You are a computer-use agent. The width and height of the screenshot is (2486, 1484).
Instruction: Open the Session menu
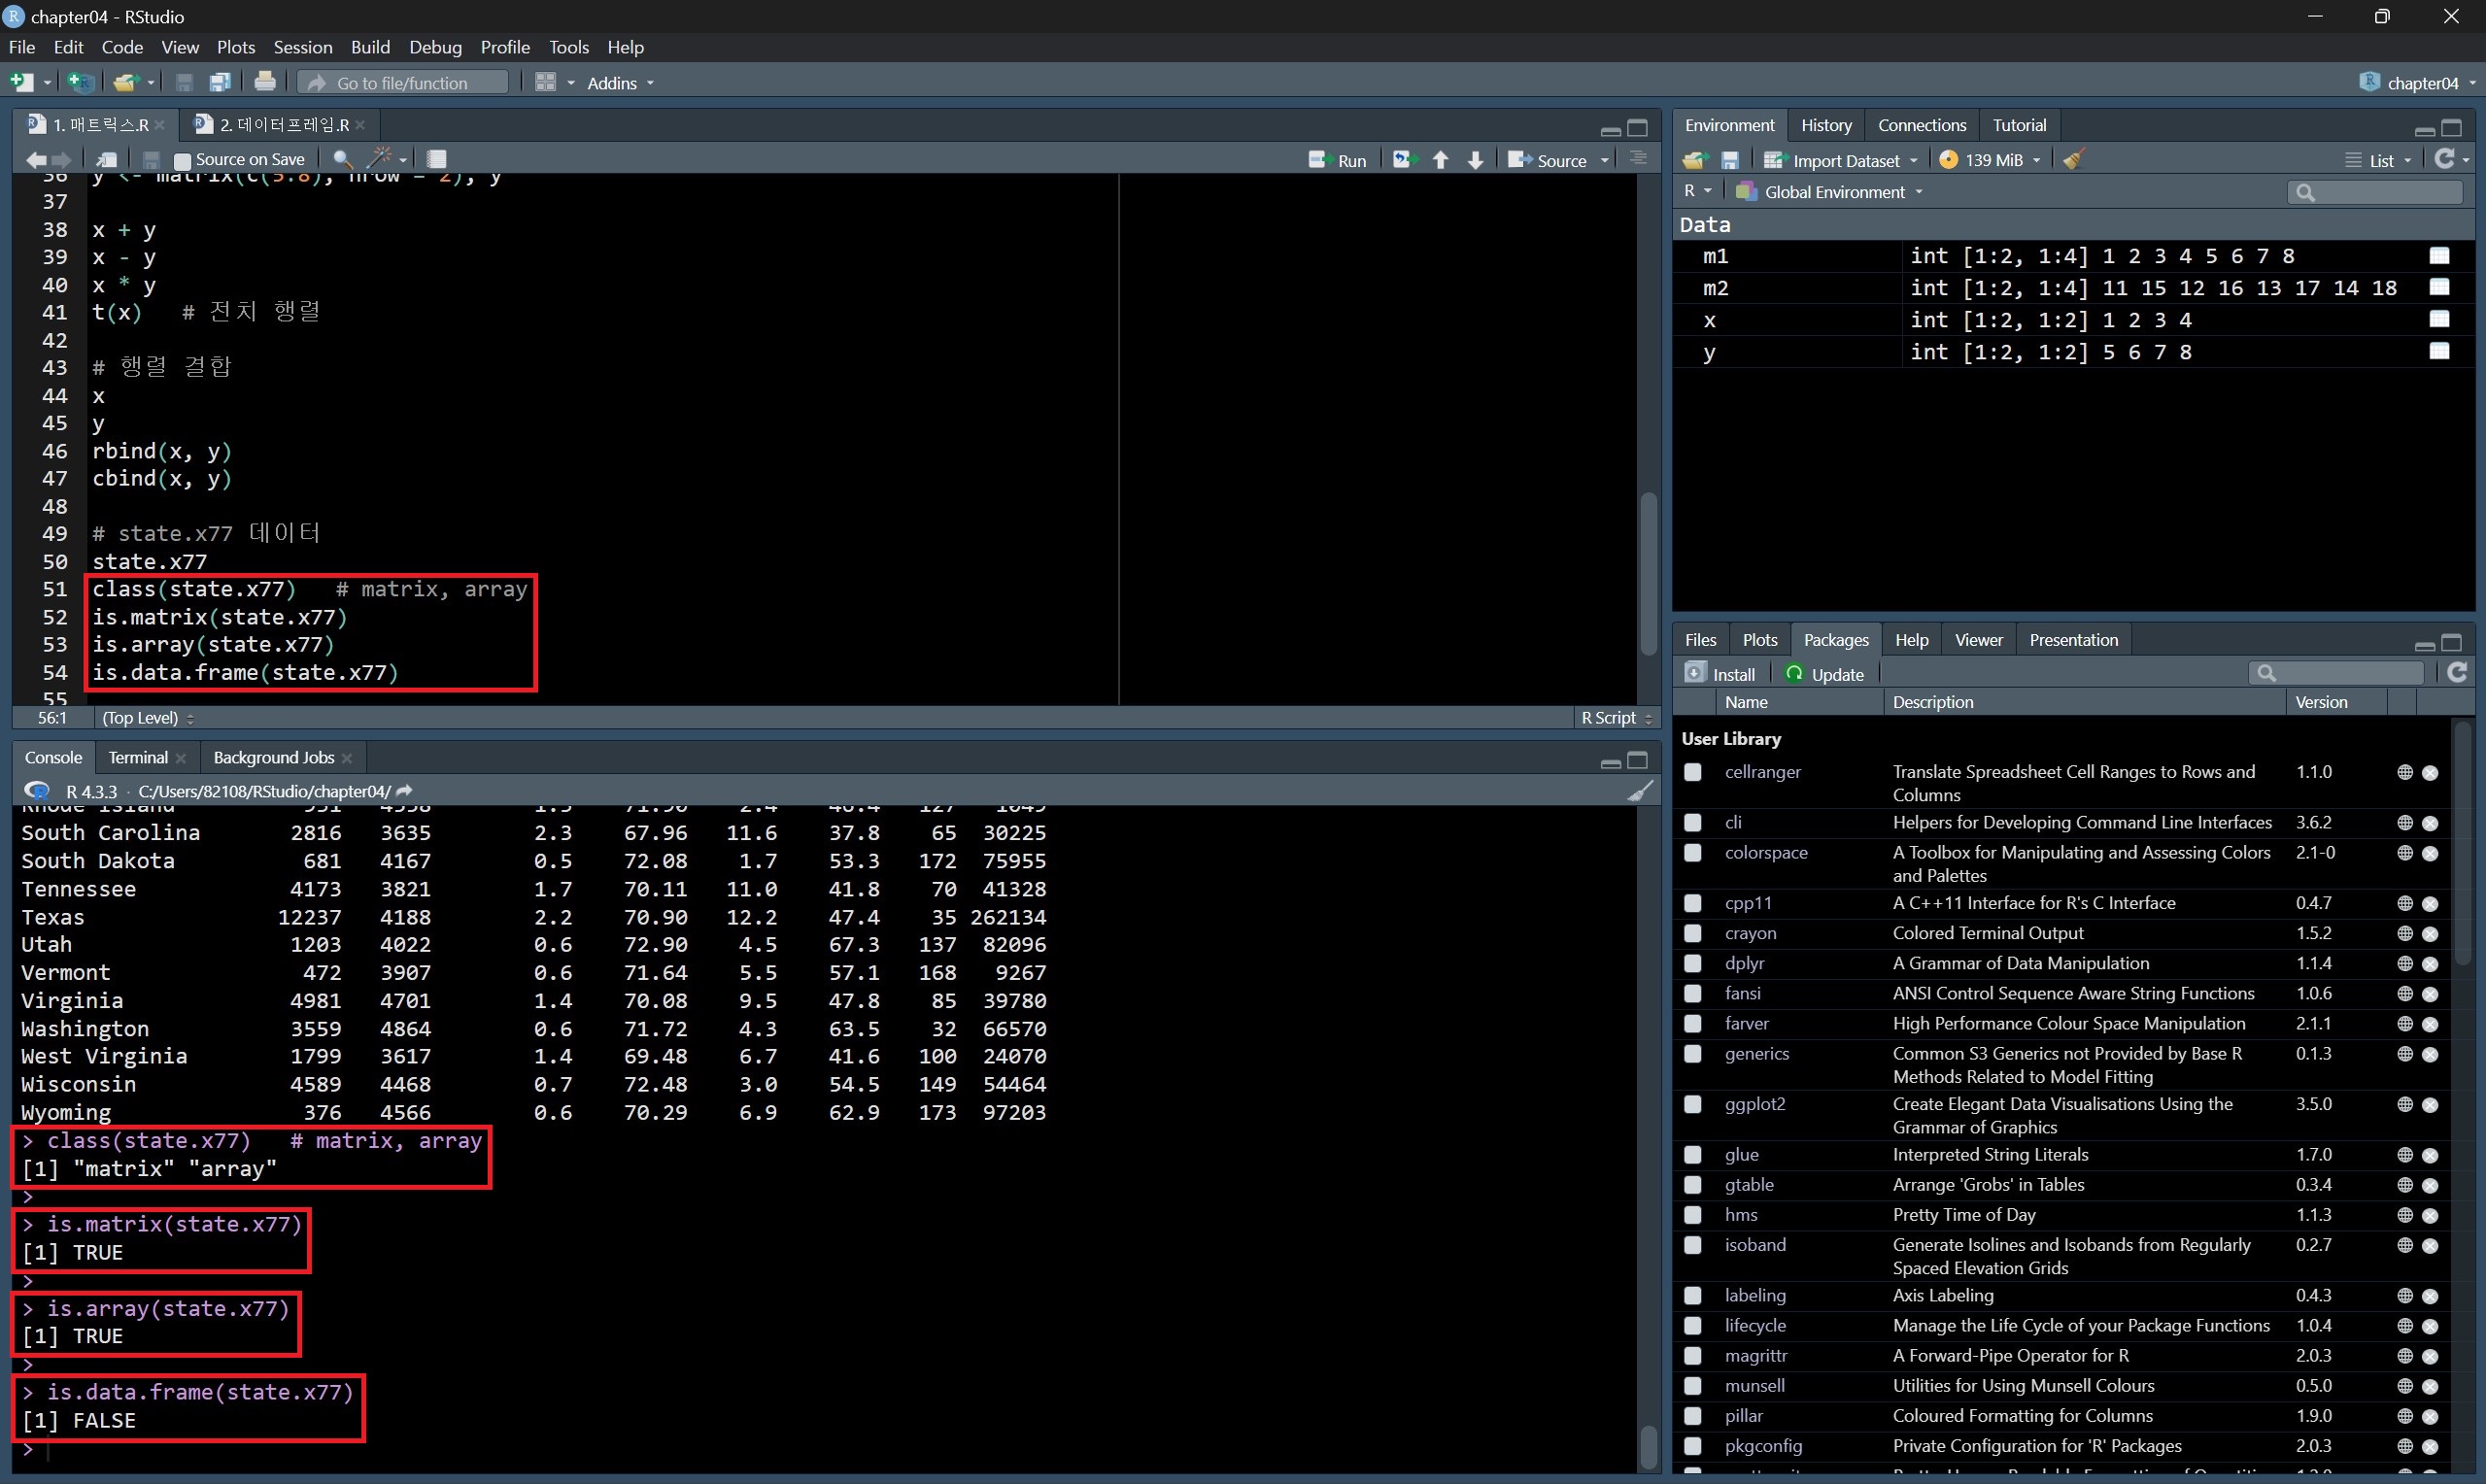point(302,47)
